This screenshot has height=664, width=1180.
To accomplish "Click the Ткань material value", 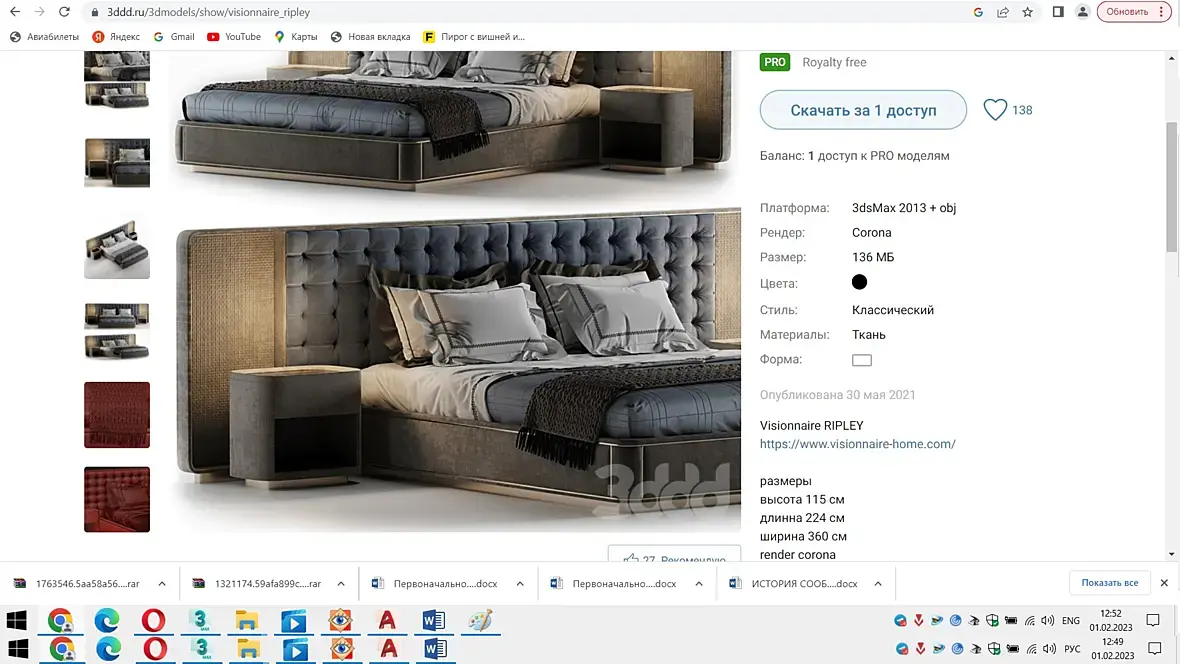I will click(x=868, y=334).
